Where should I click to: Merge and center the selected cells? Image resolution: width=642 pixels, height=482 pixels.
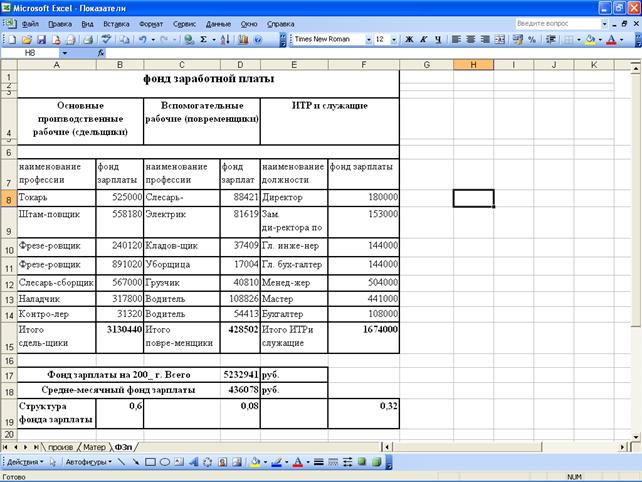[x=500, y=40]
